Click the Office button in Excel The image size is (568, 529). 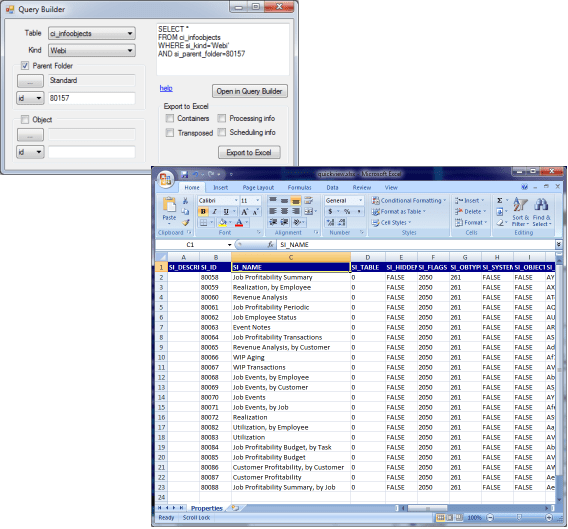[166, 179]
